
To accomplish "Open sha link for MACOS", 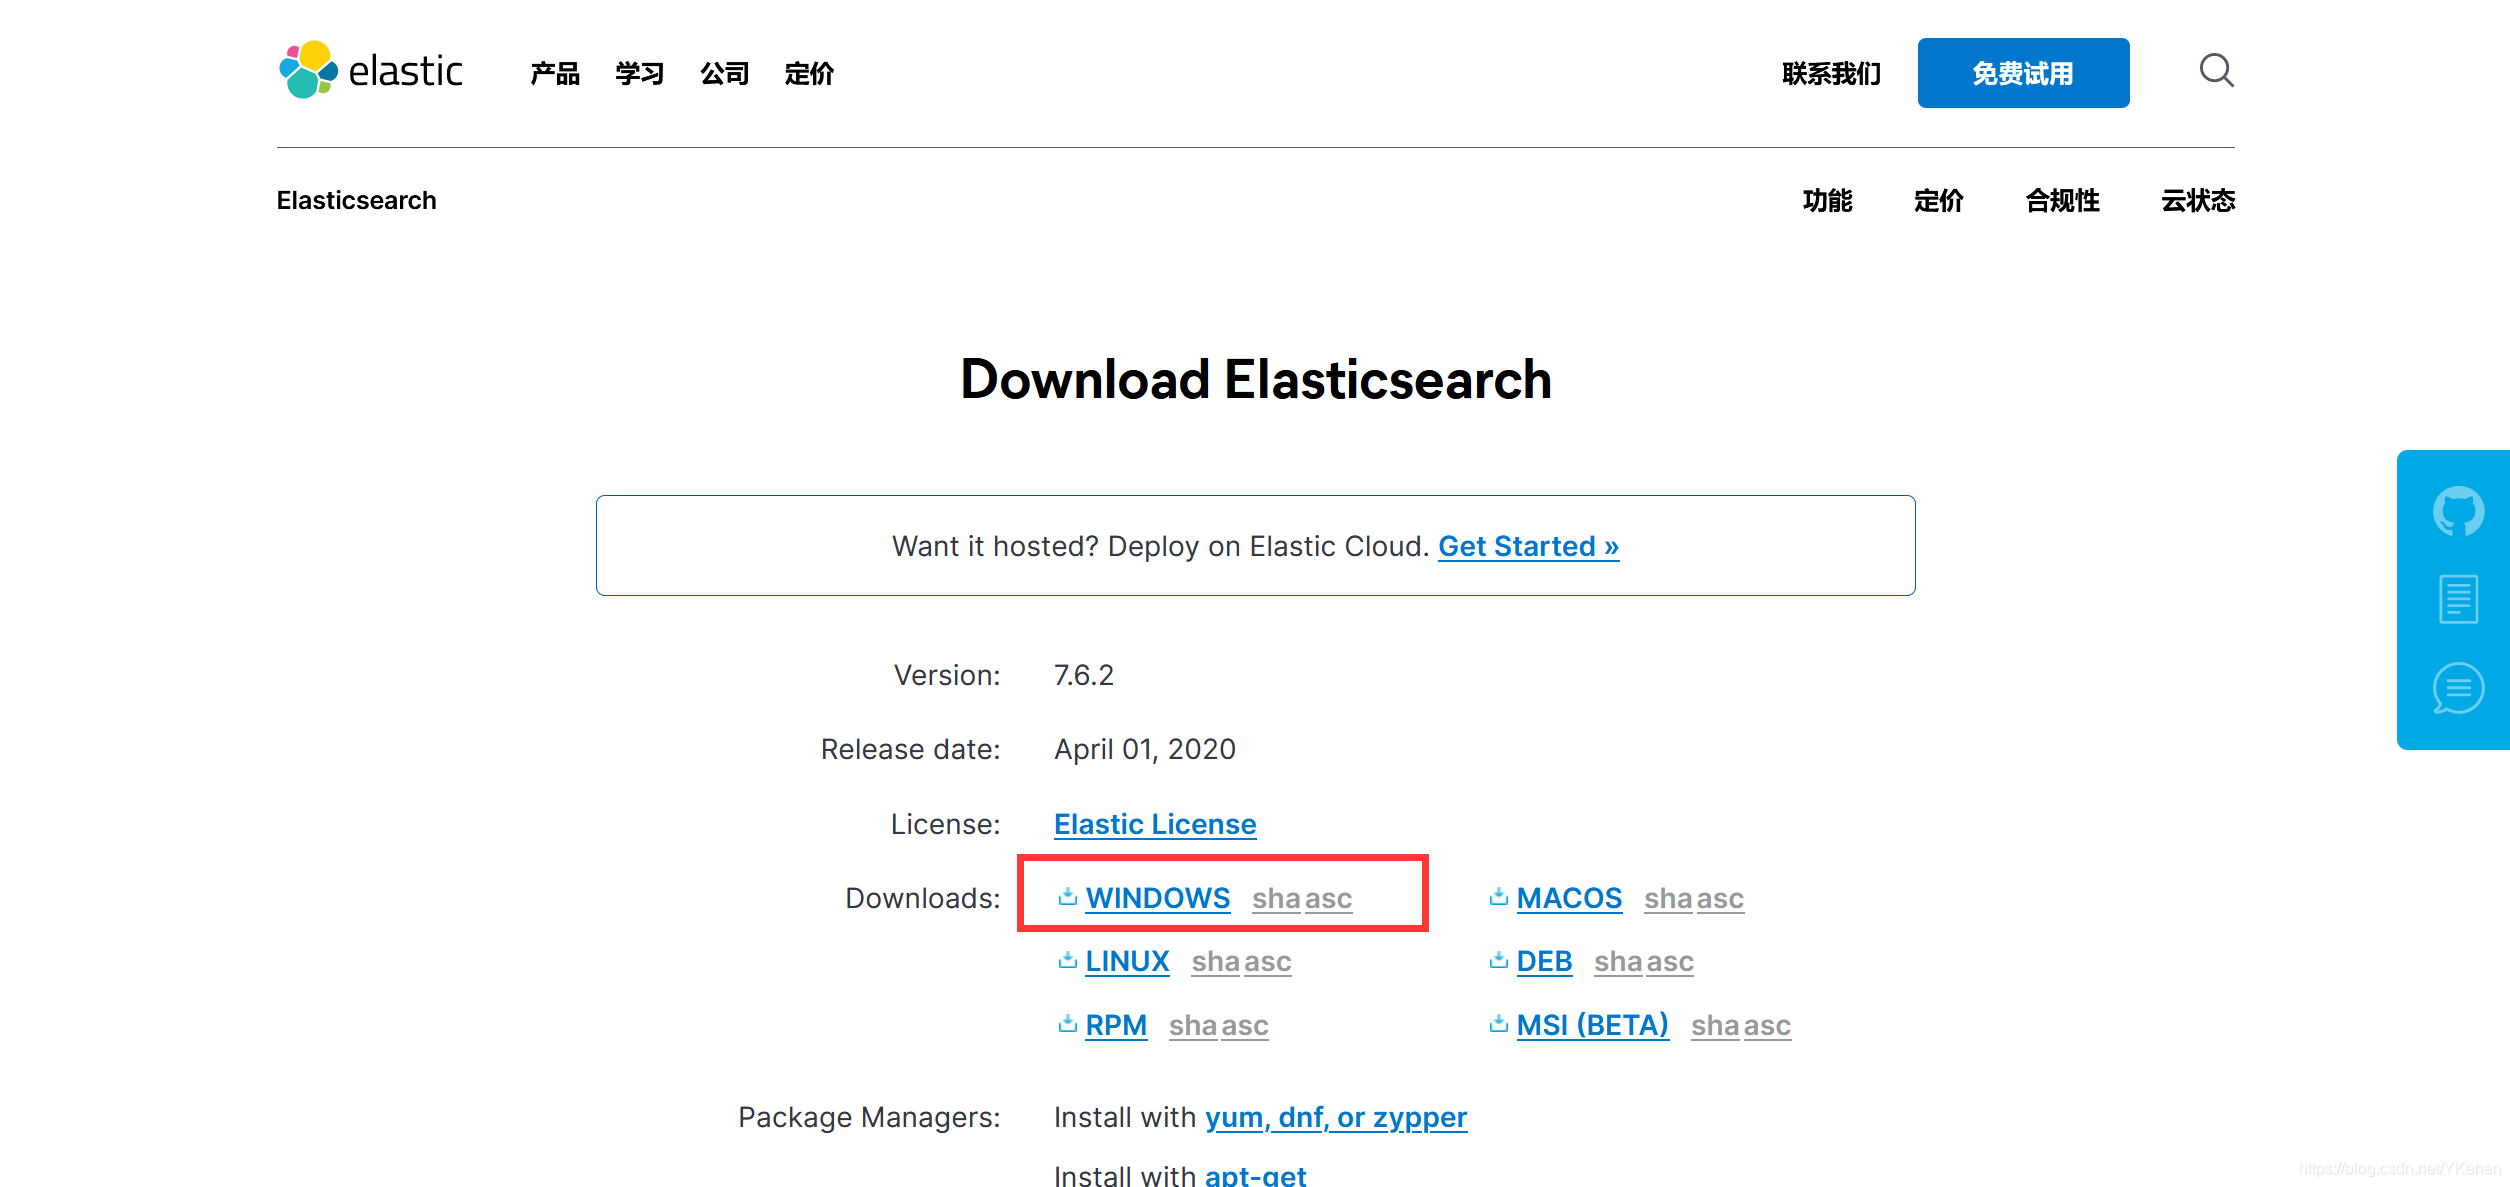I will tap(1669, 898).
